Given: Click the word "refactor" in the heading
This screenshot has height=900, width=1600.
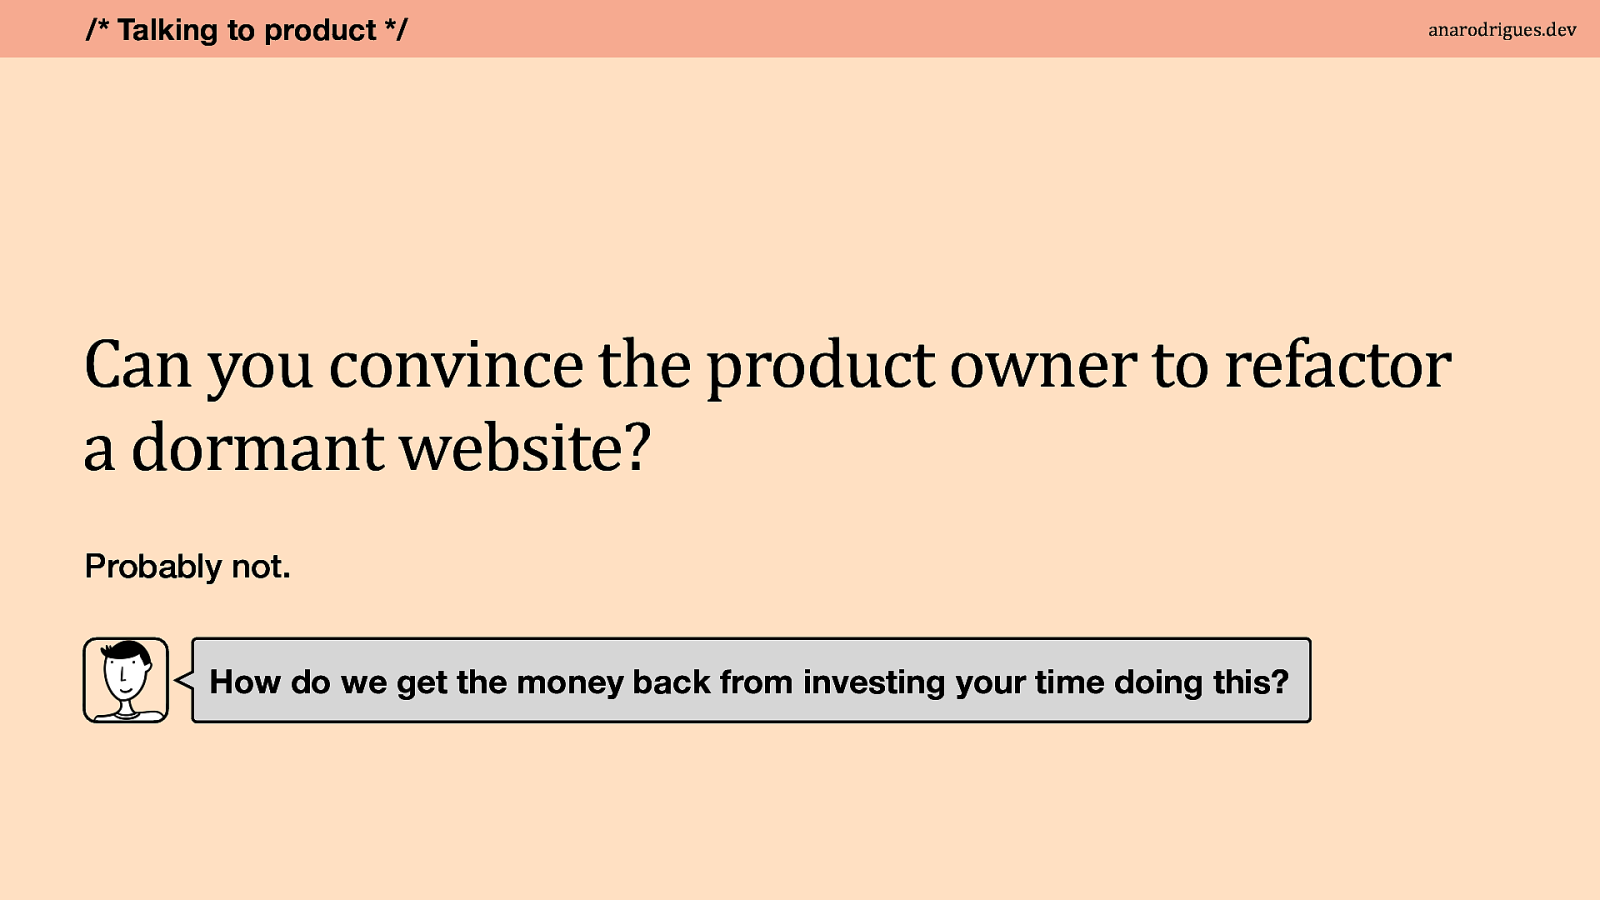Looking at the screenshot, I should point(1338,365).
